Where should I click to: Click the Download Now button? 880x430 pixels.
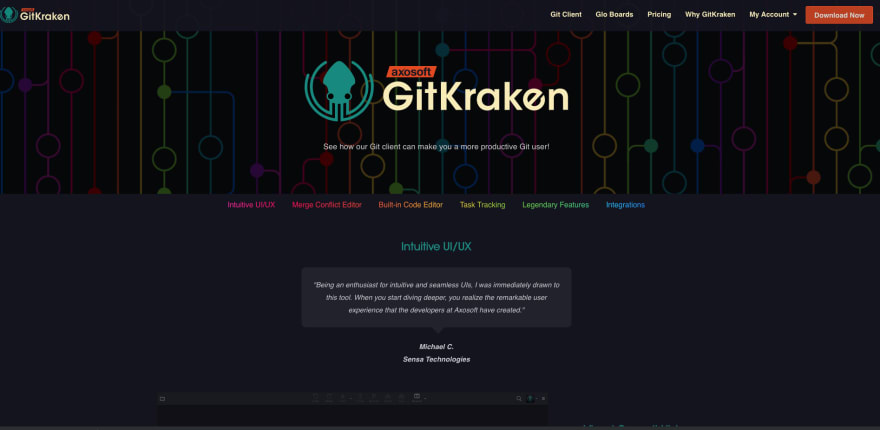point(839,15)
